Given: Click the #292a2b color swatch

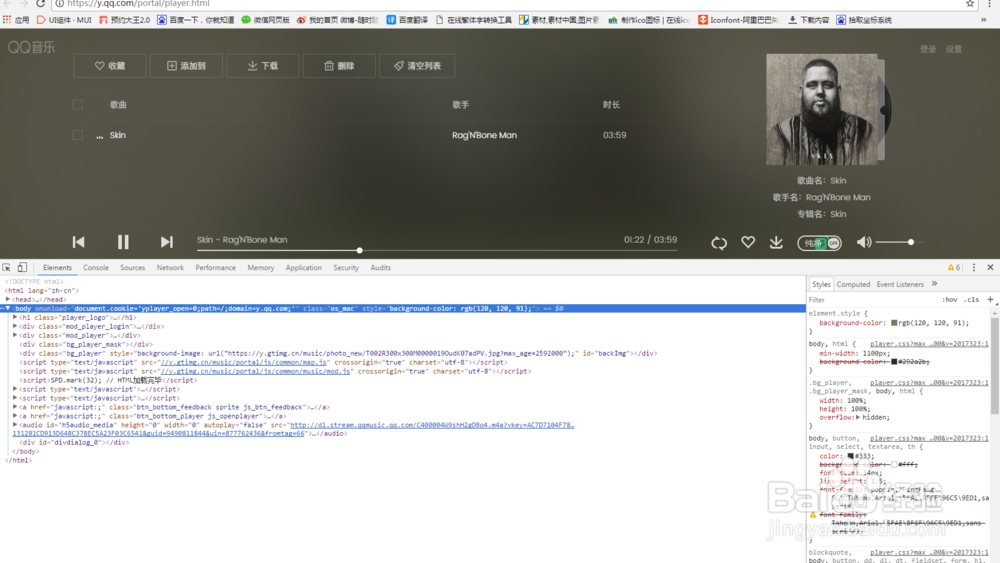Looking at the screenshot, I should 894,362.
